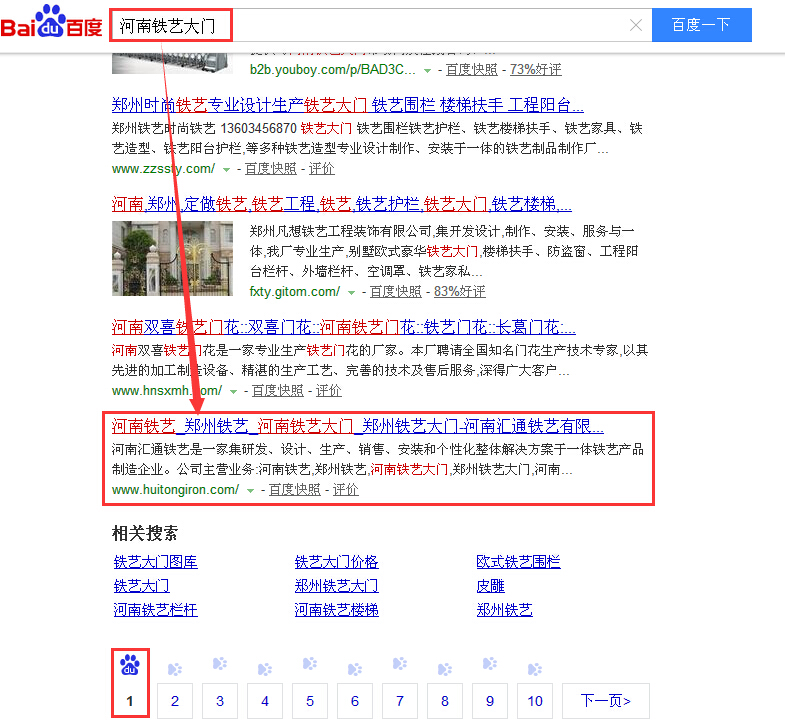Click the paw icon above page 9
Viewport: 785px width, 720px height.
click(490, 664)
